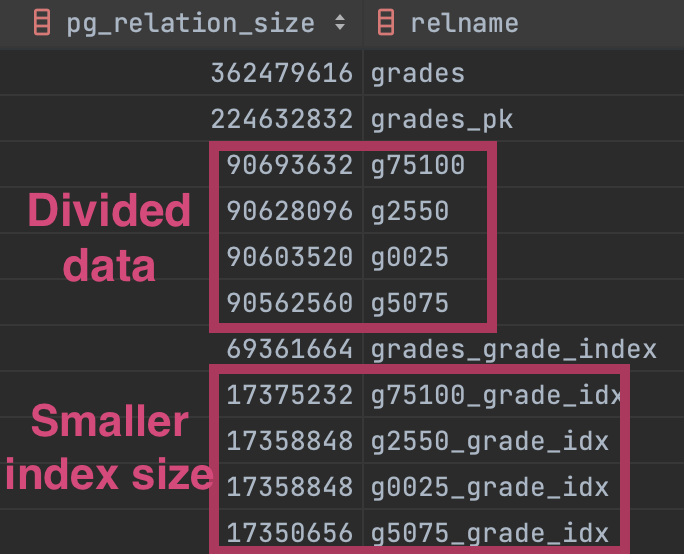Select the pg_relation_size column header
This screenshot has height=554, width=684.
[x=190, y=23]
